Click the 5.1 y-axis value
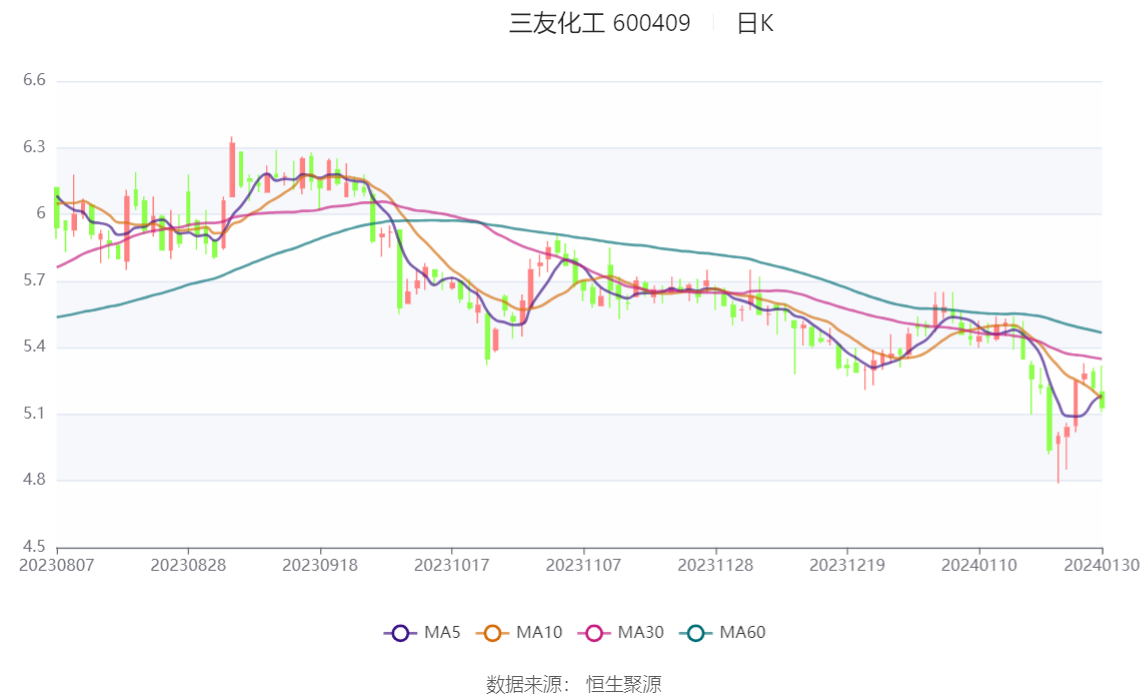 [x=34, y=413]
